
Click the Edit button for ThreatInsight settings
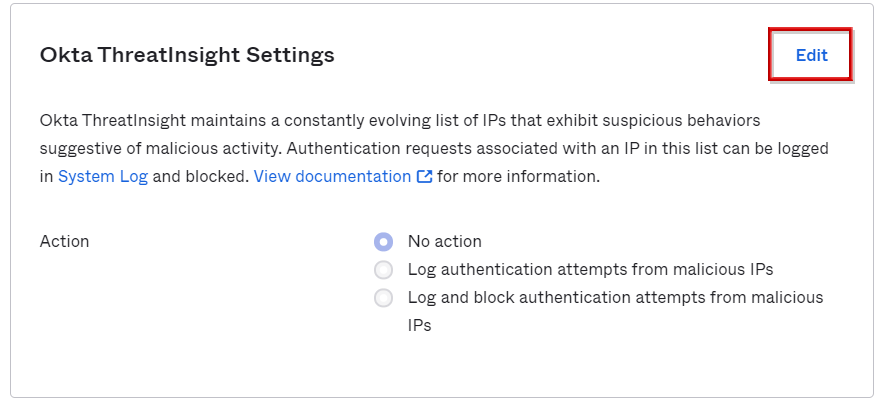[x=811, y=55]
